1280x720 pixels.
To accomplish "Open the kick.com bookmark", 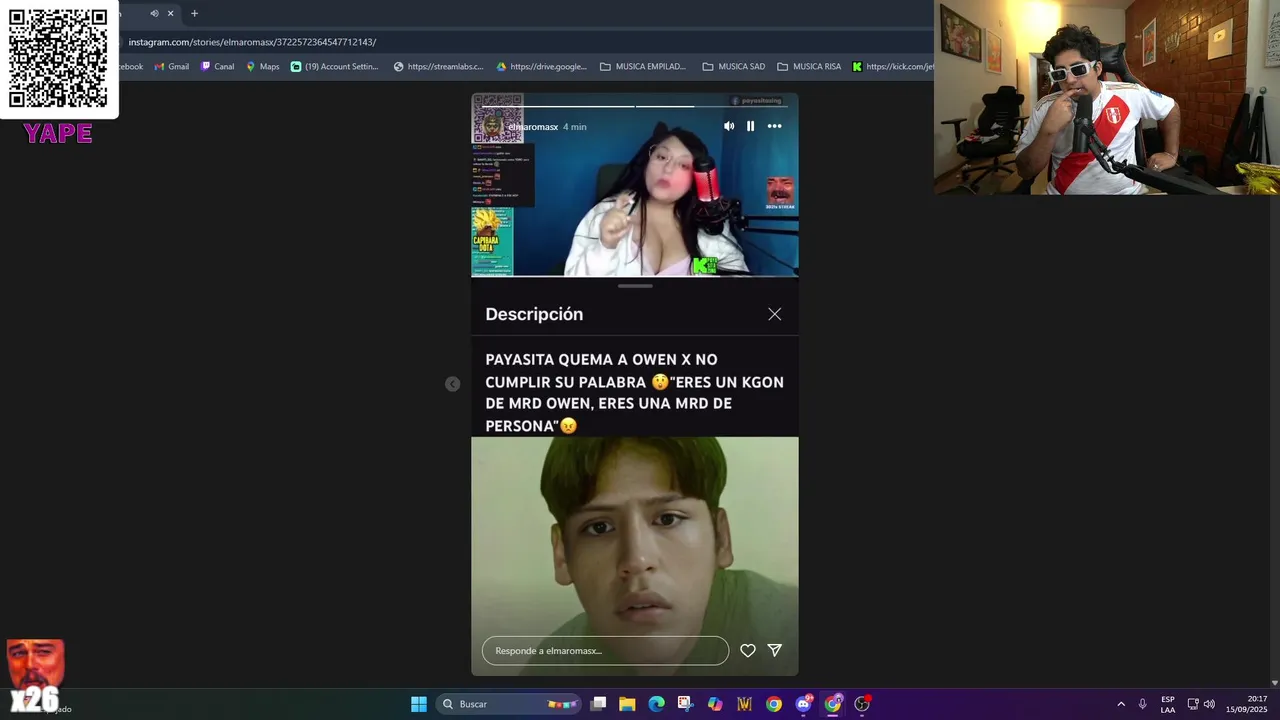I will pos(893,67).
